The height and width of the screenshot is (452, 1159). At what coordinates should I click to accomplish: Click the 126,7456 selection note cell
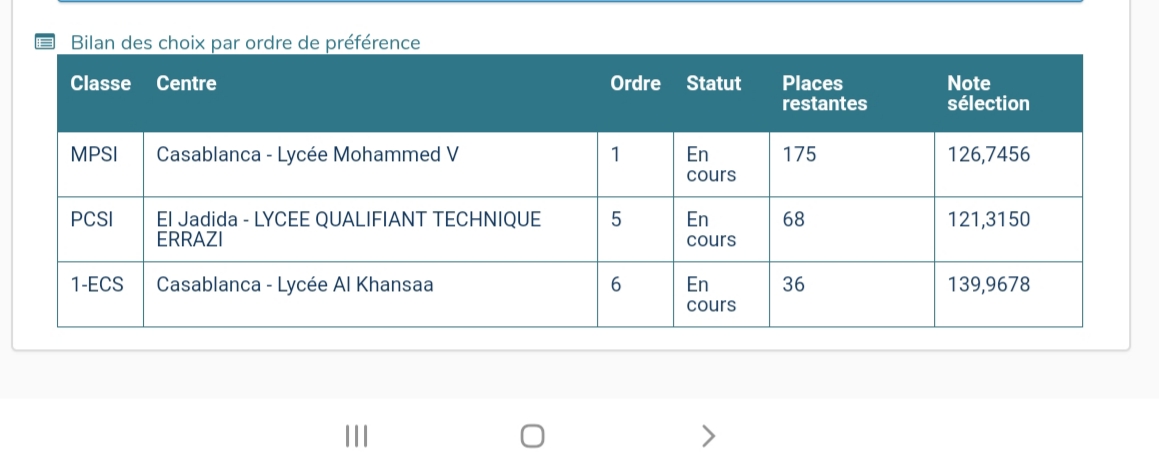[x=1008, y=164]
